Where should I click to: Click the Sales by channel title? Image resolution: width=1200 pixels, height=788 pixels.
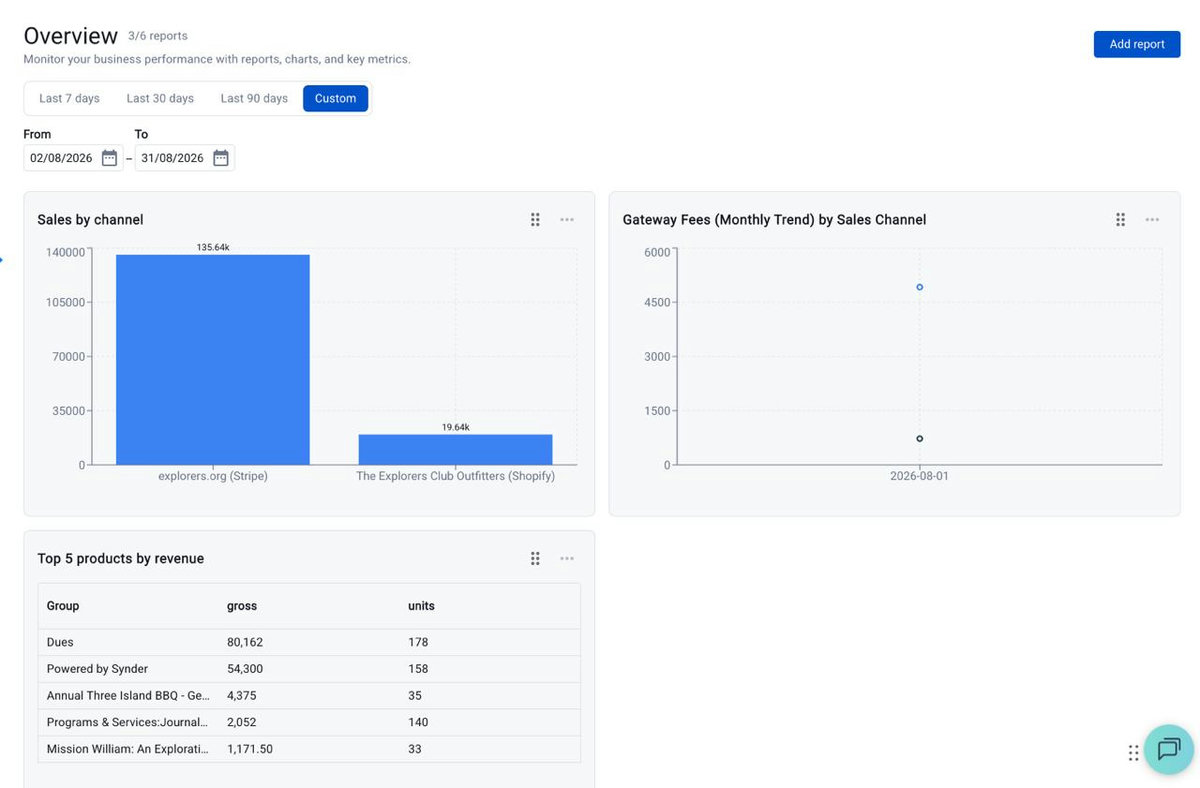pyautogui.click(x=90, y=220)
